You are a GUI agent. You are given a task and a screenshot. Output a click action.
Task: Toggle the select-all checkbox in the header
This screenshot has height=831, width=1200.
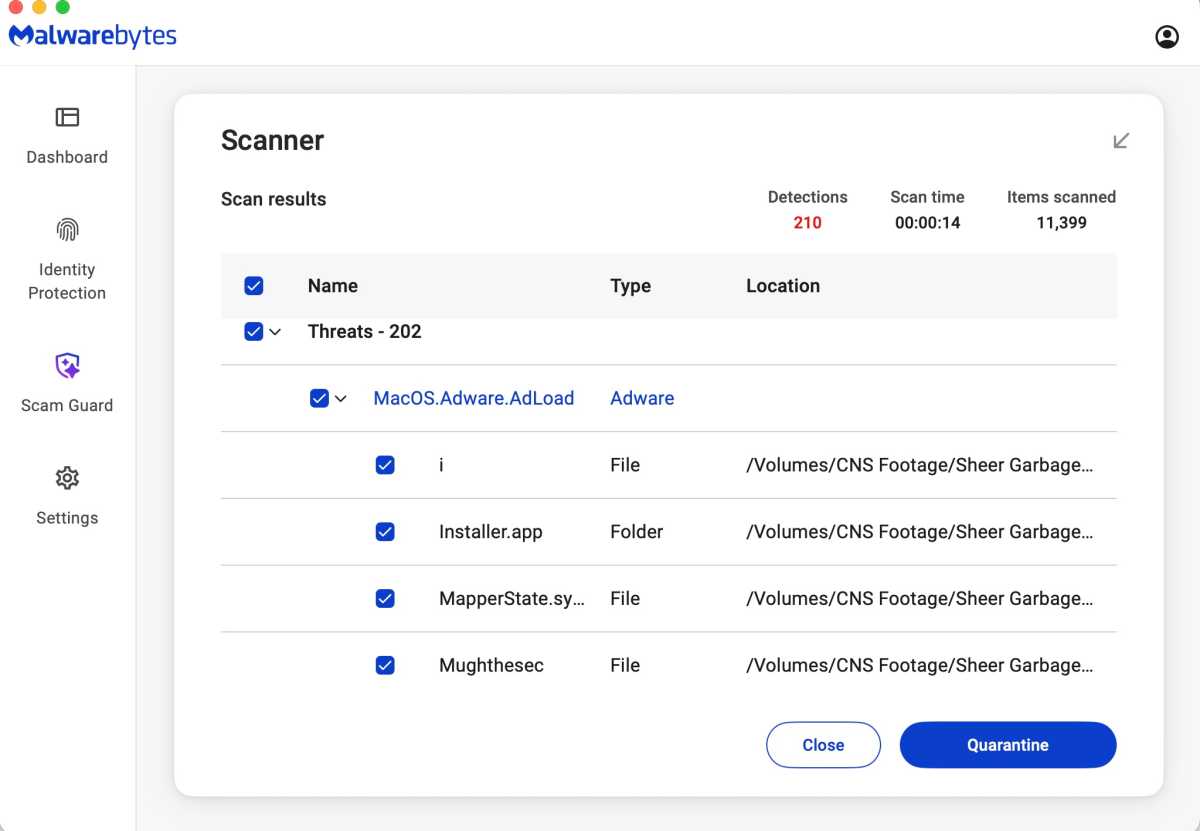click(254, 285)
